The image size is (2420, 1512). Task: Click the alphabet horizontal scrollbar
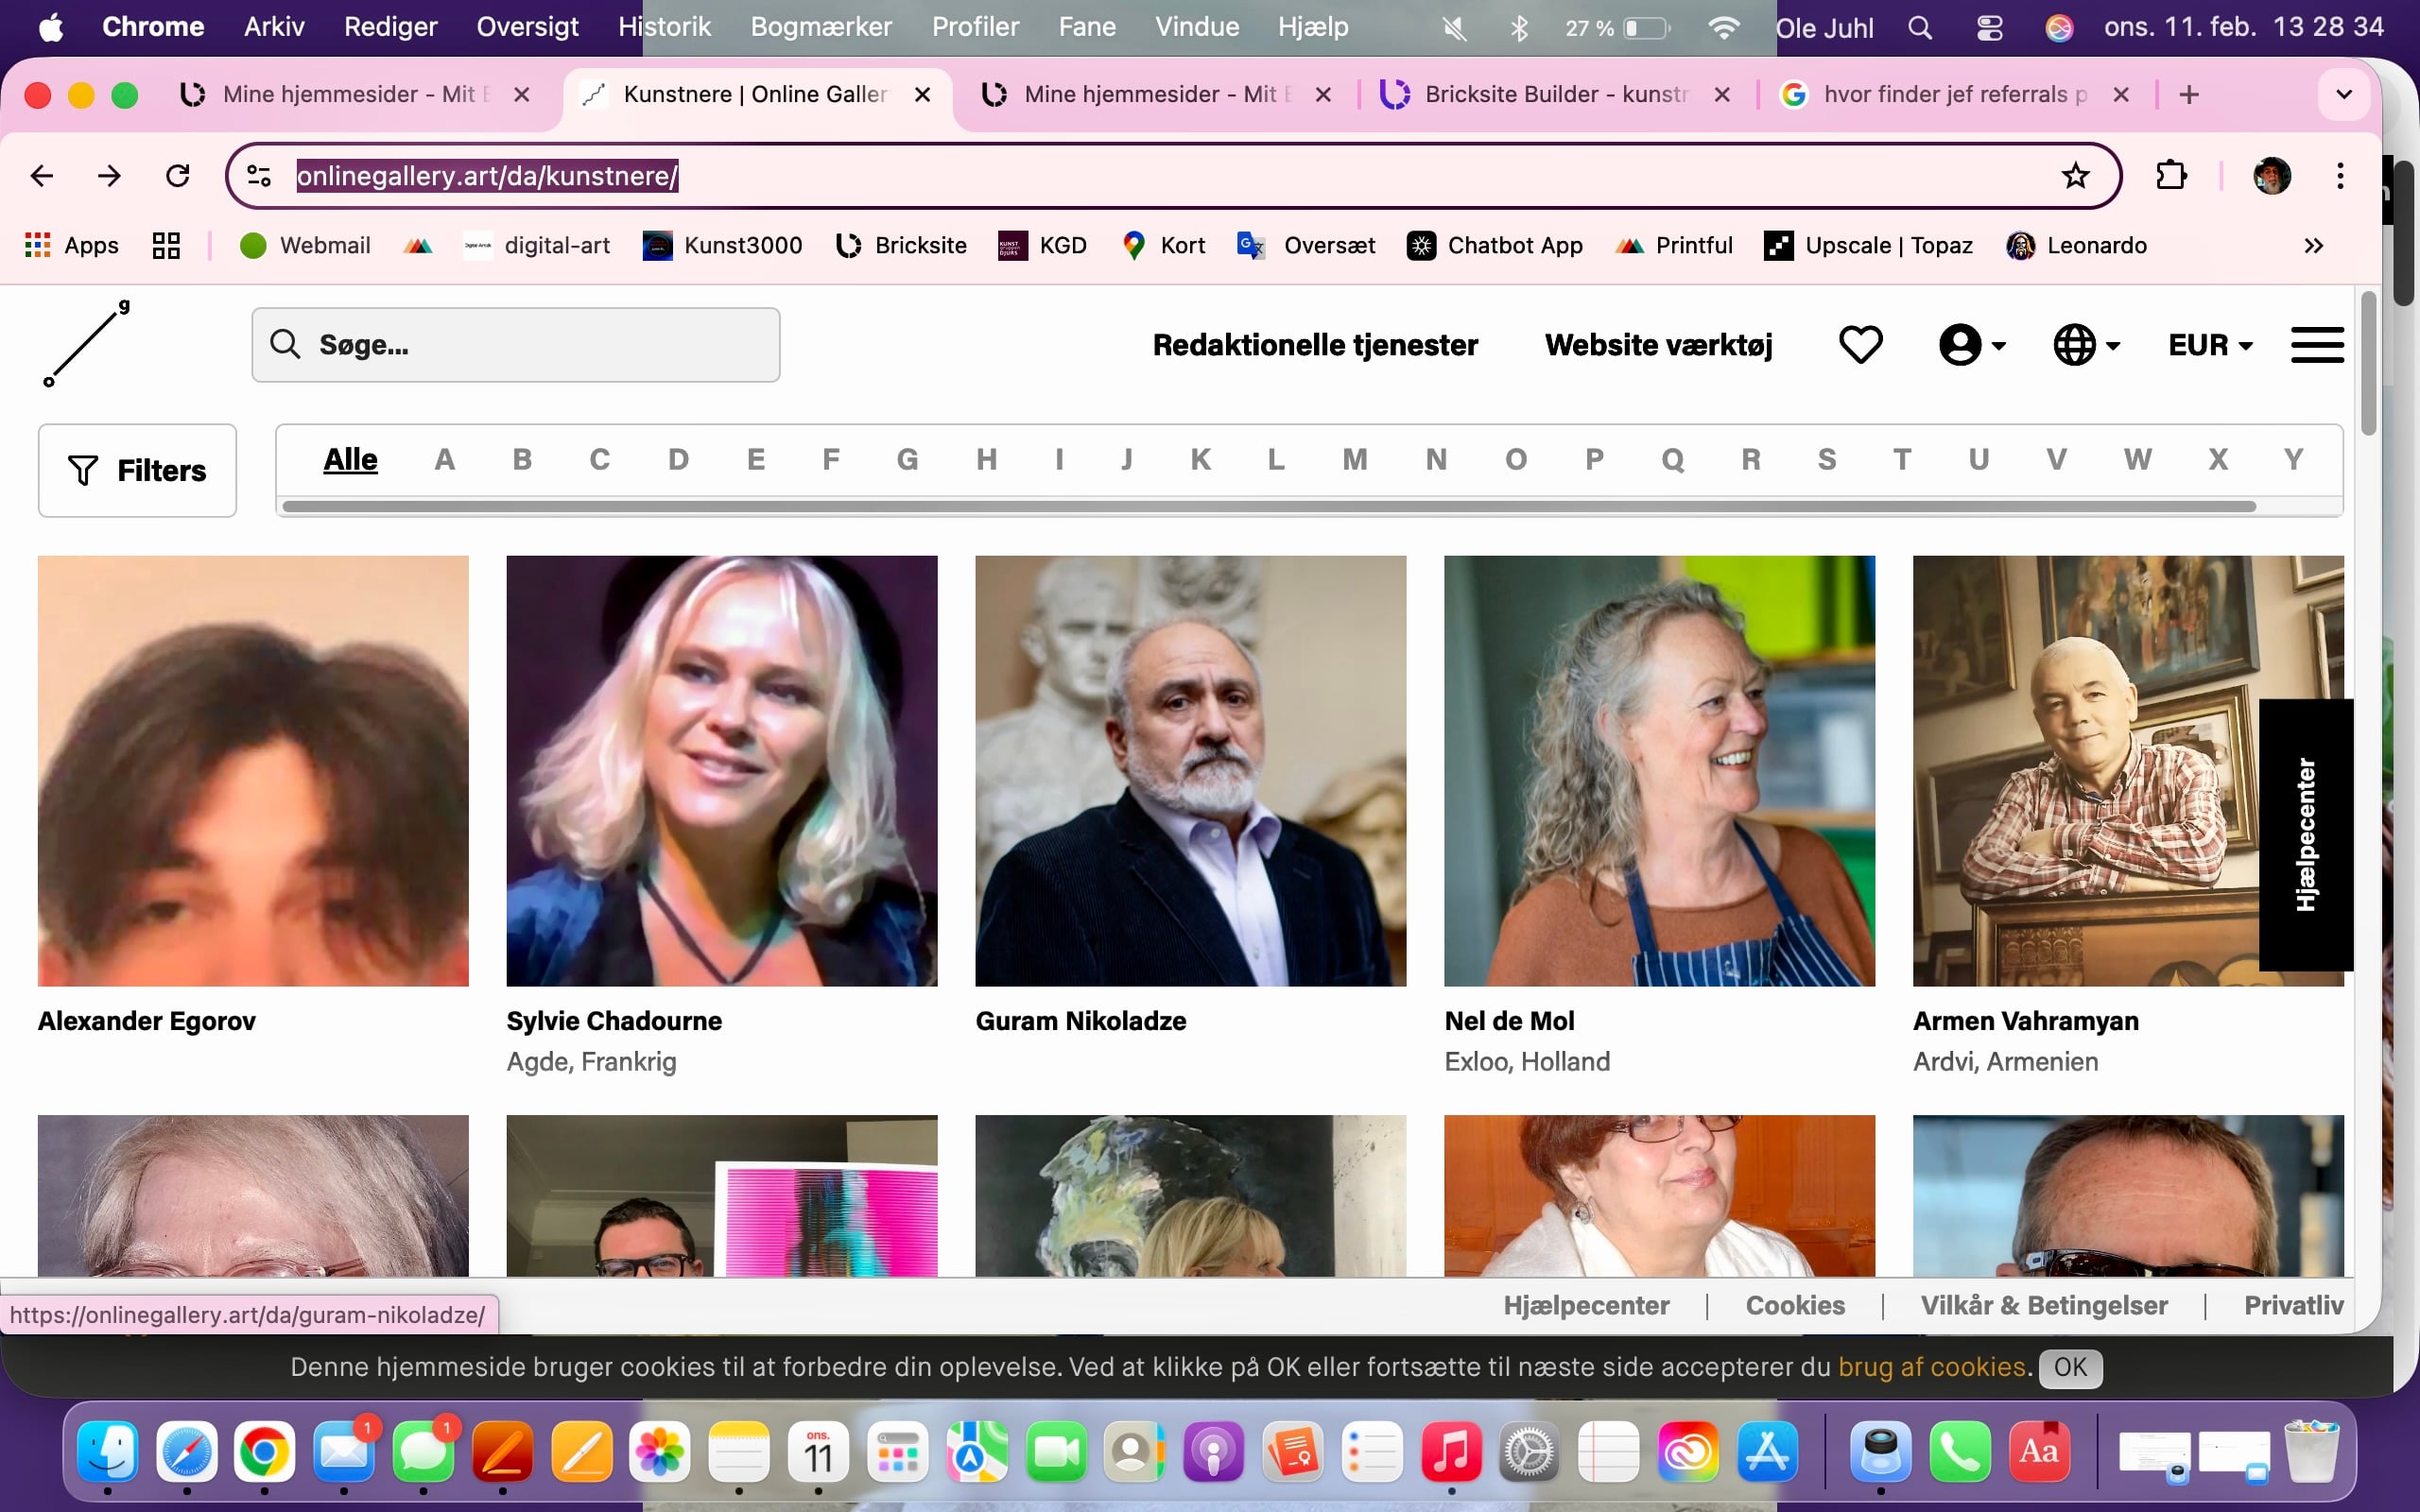click(1268, 506)
